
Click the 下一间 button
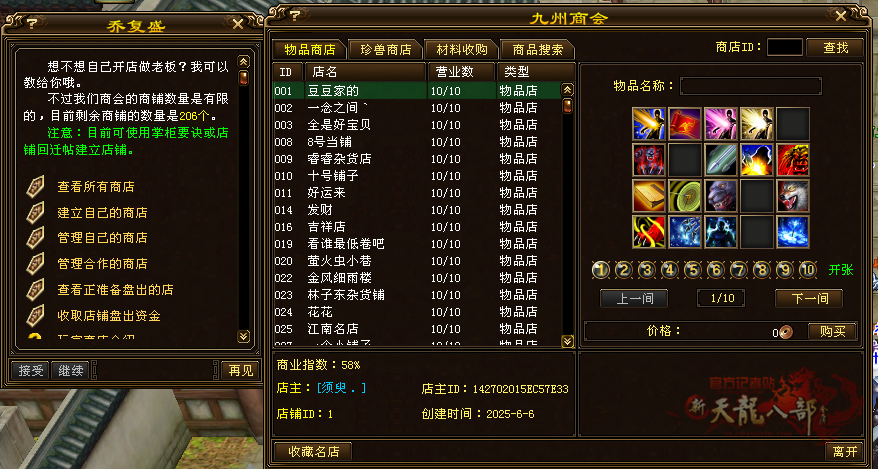pyautogui.click(x=809, y=298)
